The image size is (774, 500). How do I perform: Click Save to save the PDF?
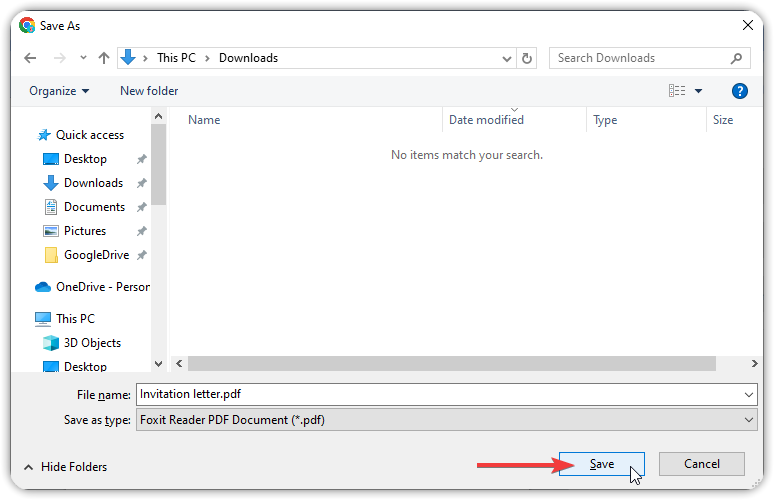602,464
